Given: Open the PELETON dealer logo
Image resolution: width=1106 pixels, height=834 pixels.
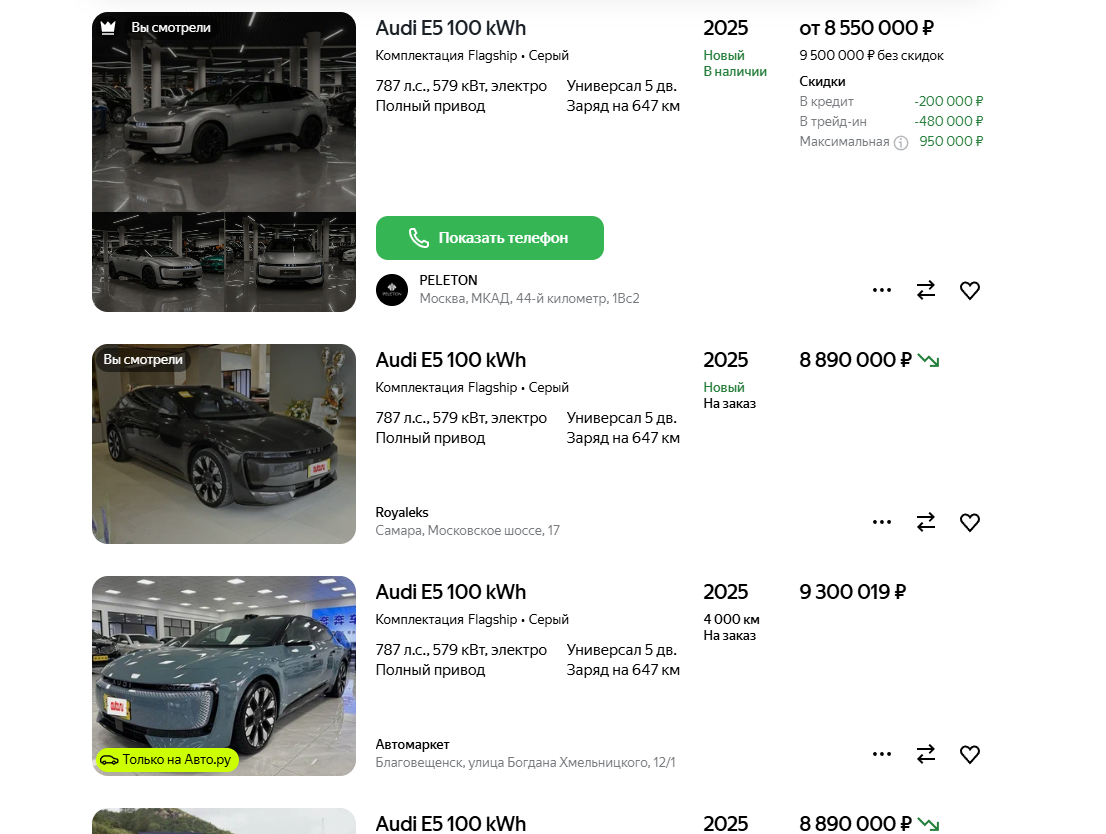Looking at the screenshot, I should (392, 290).
